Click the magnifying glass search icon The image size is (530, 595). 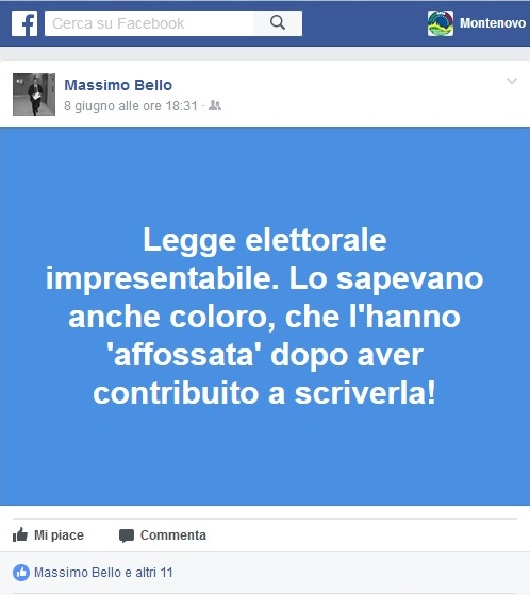click(277, 23)
